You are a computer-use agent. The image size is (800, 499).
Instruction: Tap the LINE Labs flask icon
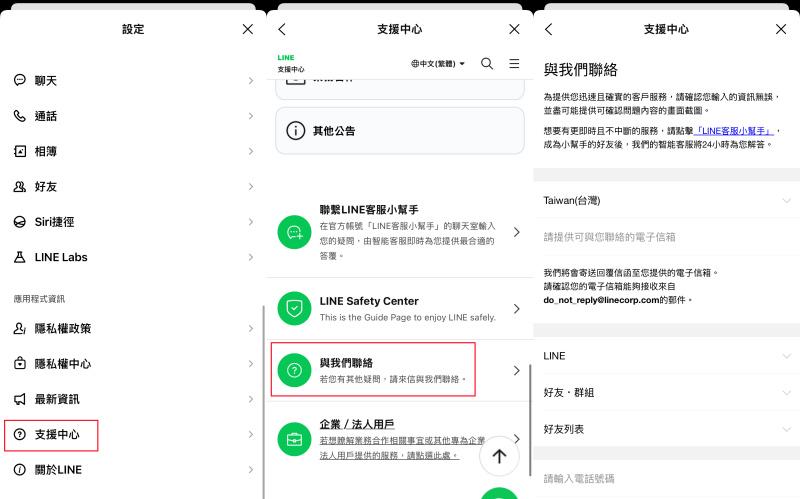coord(19,257)
